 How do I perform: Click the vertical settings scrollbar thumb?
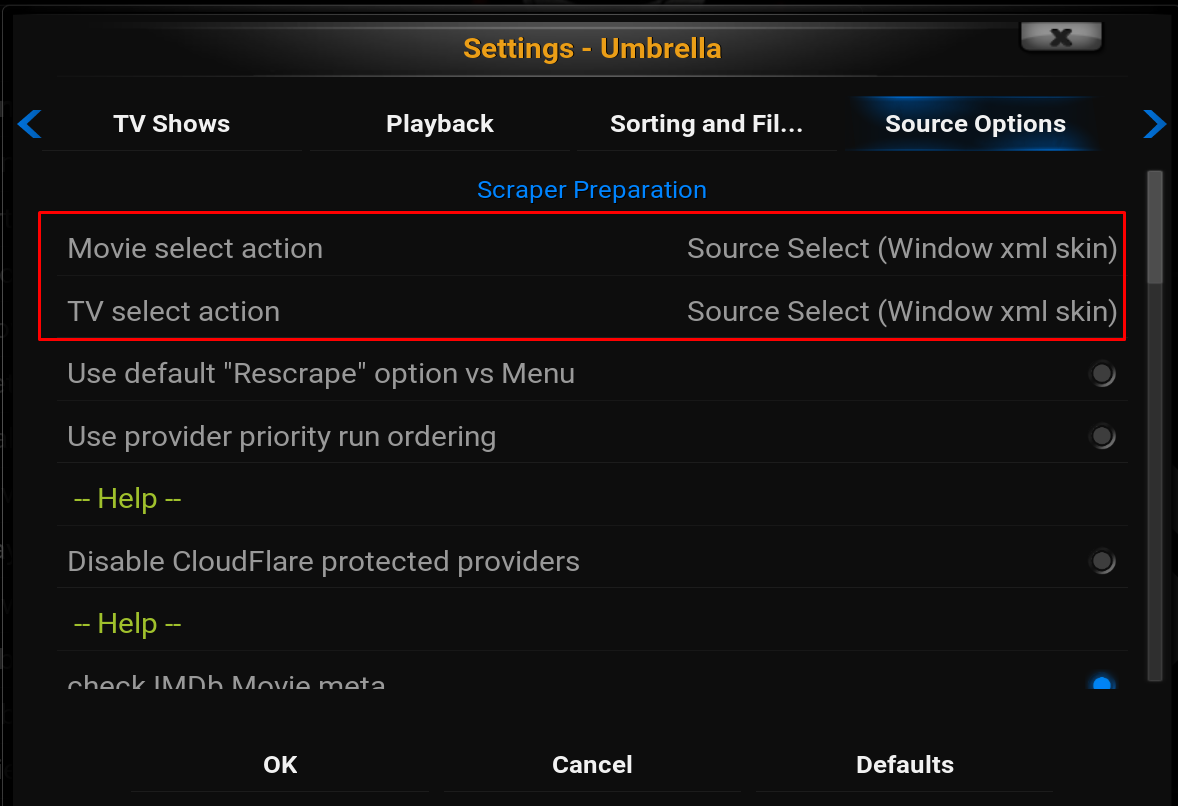1155,226
